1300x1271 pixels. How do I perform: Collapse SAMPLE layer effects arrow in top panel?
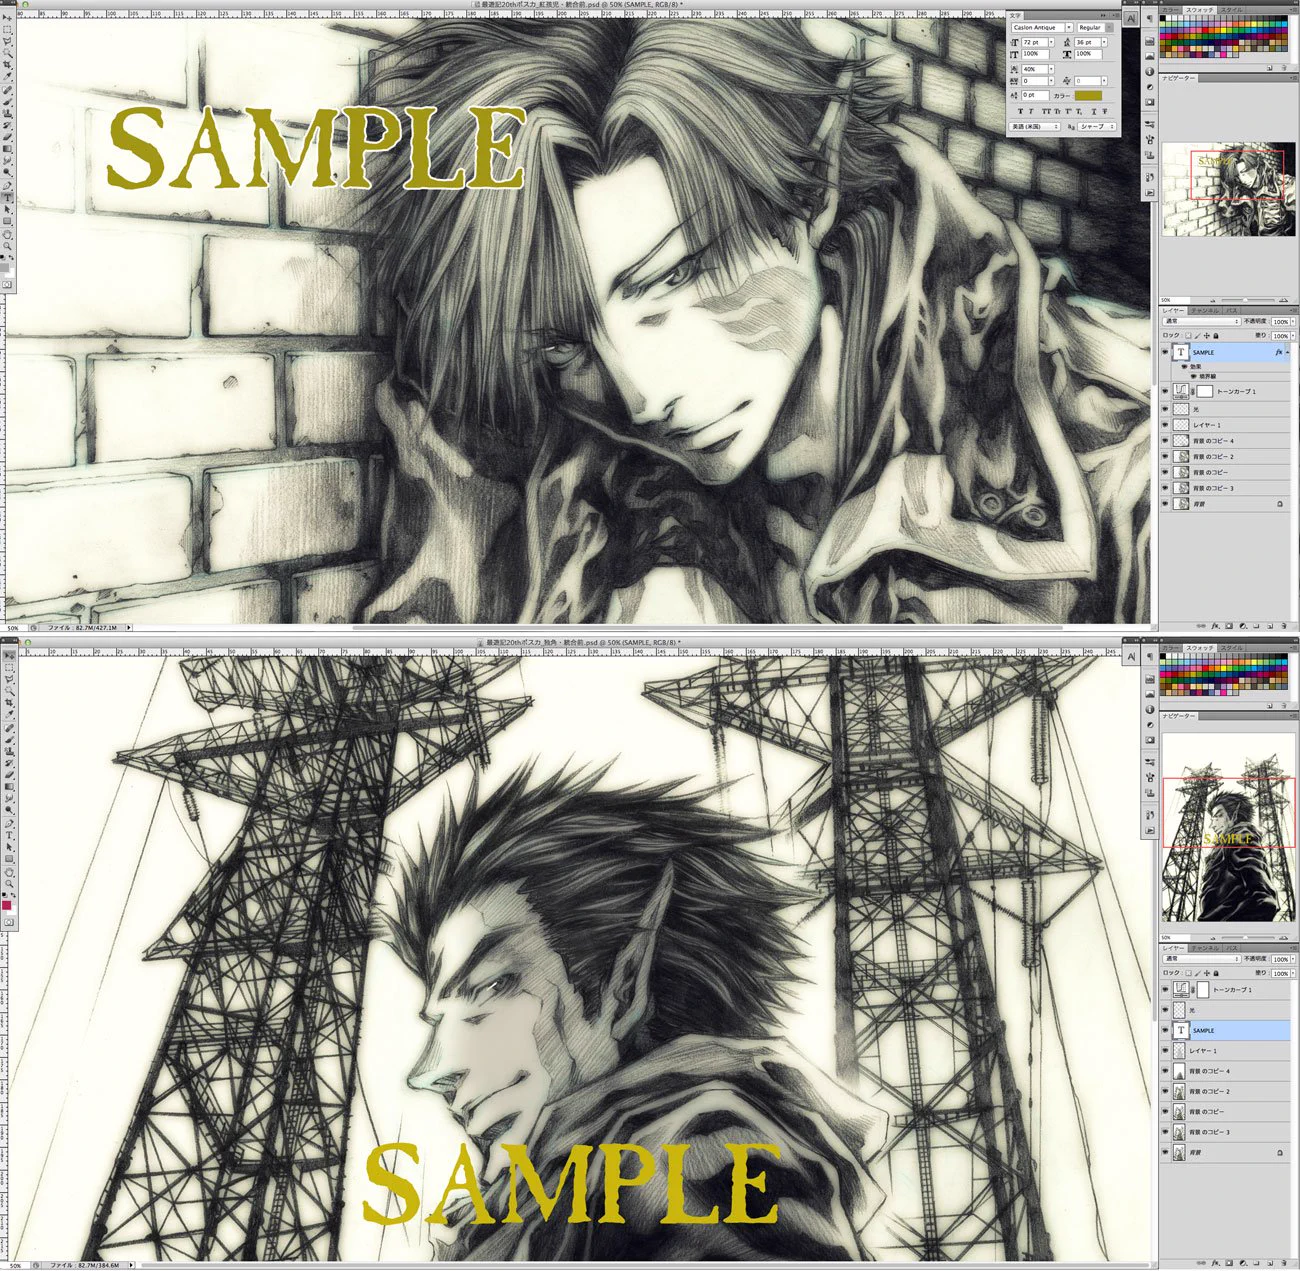tap(1287, 352)
